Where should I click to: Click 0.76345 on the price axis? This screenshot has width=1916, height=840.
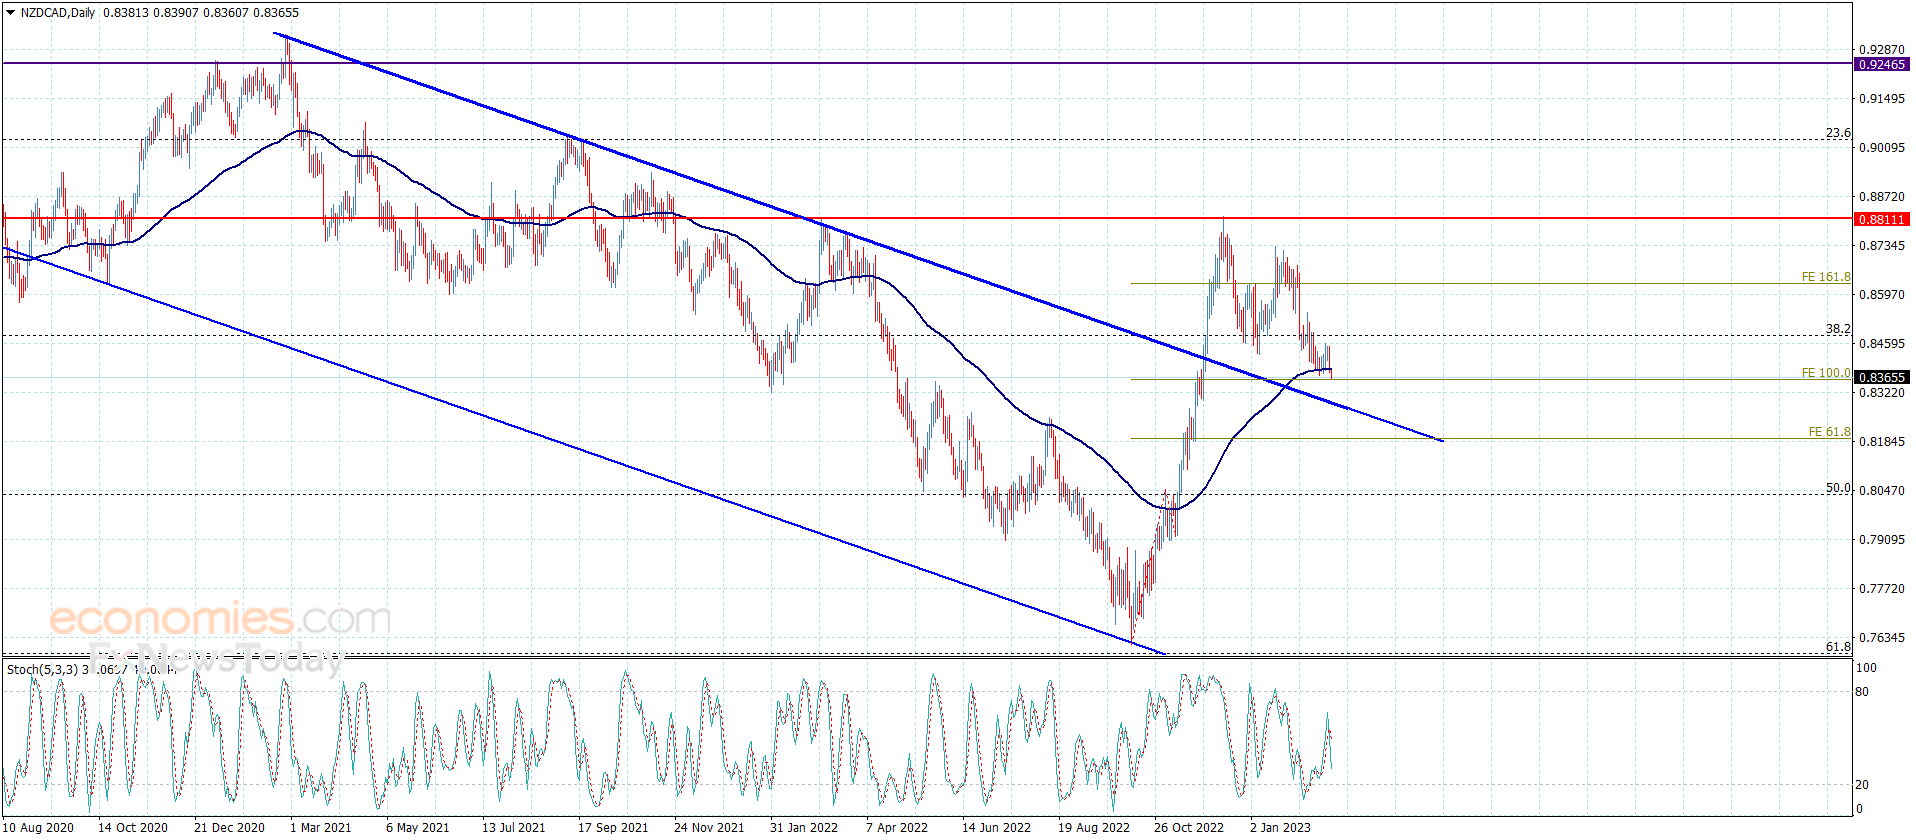tap(1881, 638)
